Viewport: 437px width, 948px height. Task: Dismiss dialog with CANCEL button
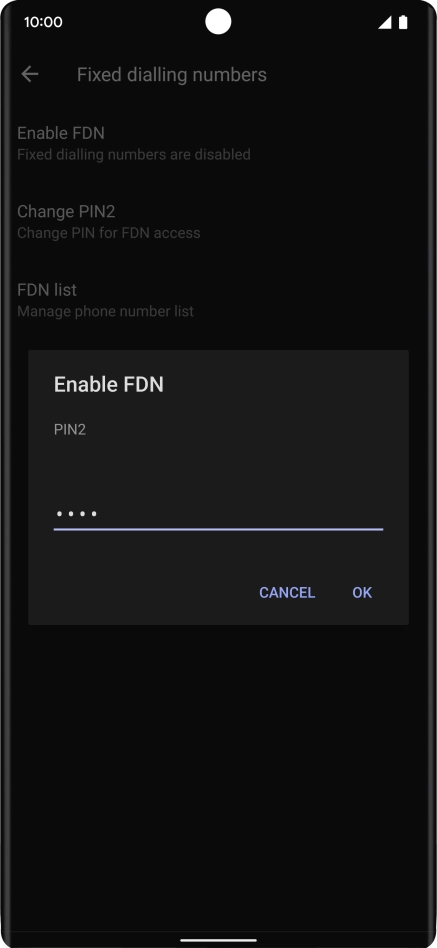[x=287, y=592]
